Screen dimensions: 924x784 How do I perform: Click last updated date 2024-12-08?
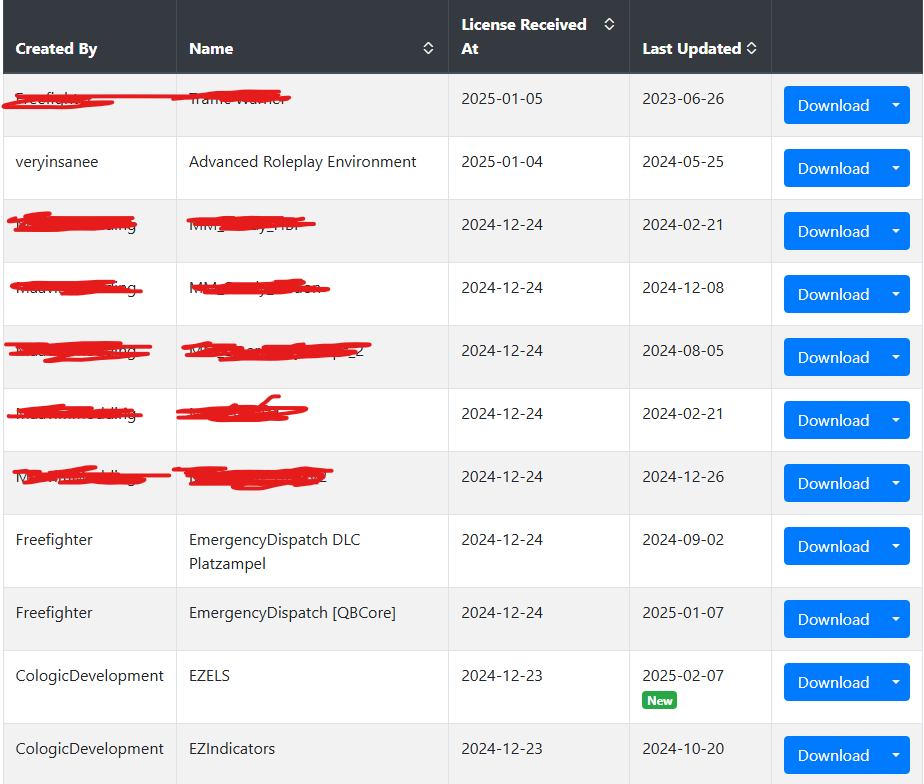tap(682, 288)
